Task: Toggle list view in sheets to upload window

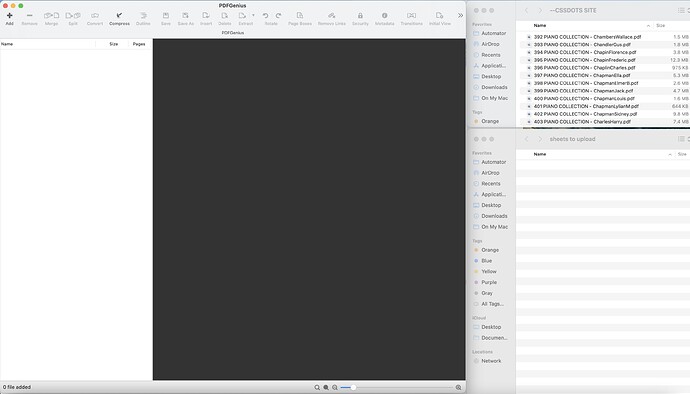Action: click(681, 139)
